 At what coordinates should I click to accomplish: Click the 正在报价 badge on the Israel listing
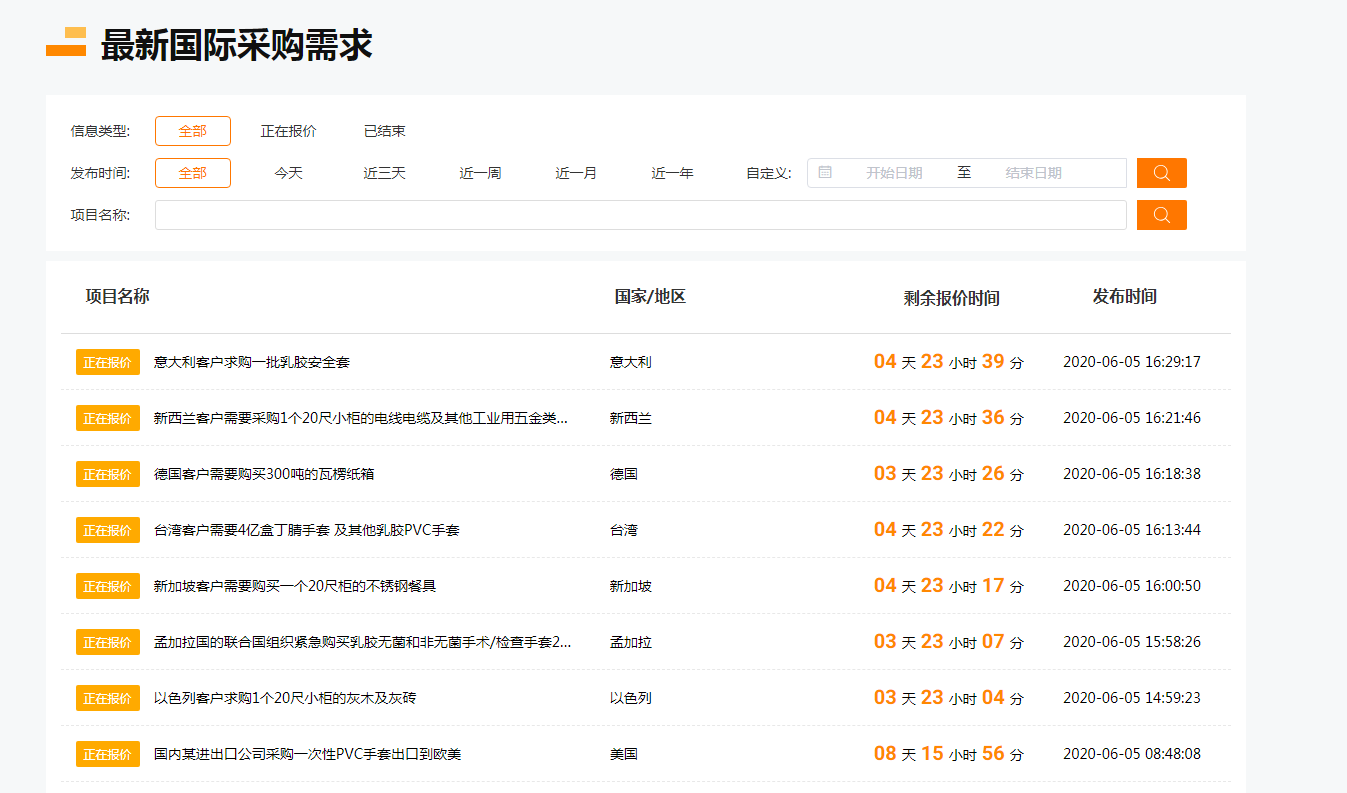coord(107,697)
